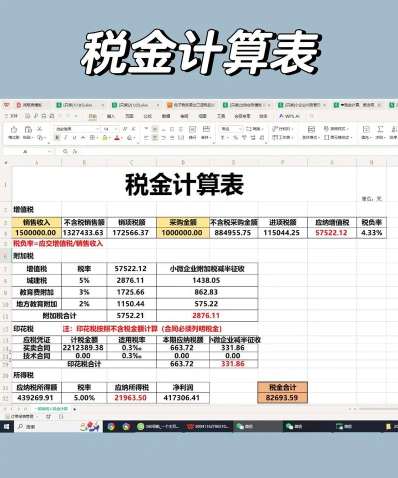Click the wrap text icon

coord(192,129)
